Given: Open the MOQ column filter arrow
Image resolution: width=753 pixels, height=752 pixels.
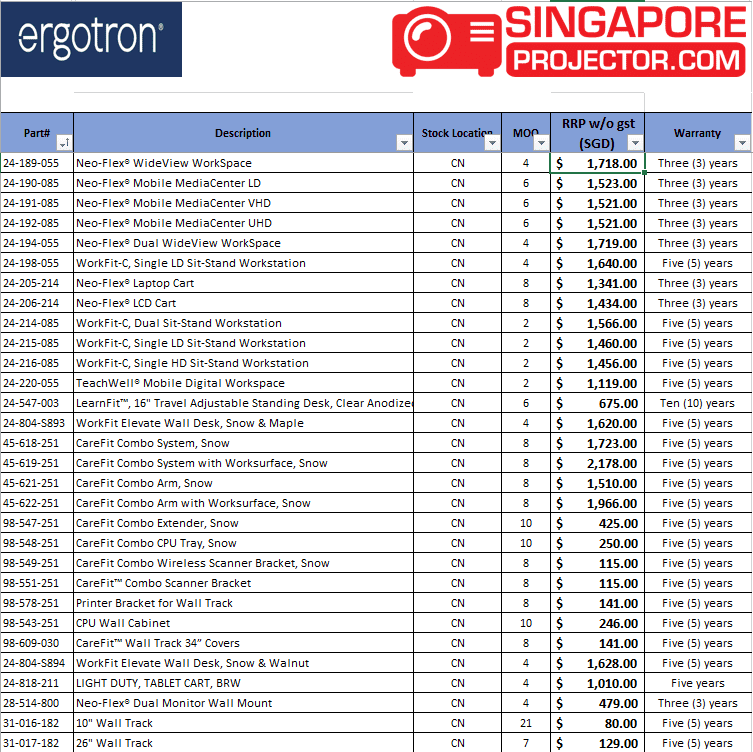Looking at the screenshot, I should pos(541,143).
